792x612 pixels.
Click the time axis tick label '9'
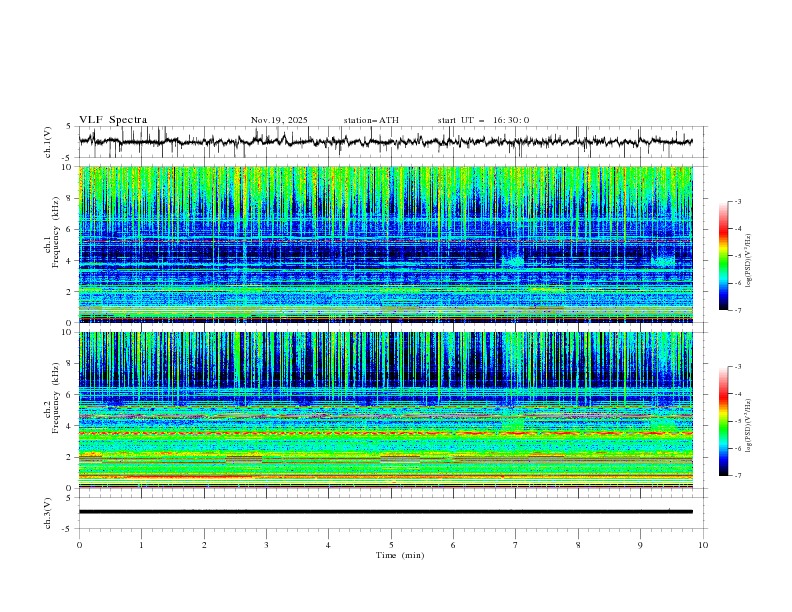tap(640, 545)
